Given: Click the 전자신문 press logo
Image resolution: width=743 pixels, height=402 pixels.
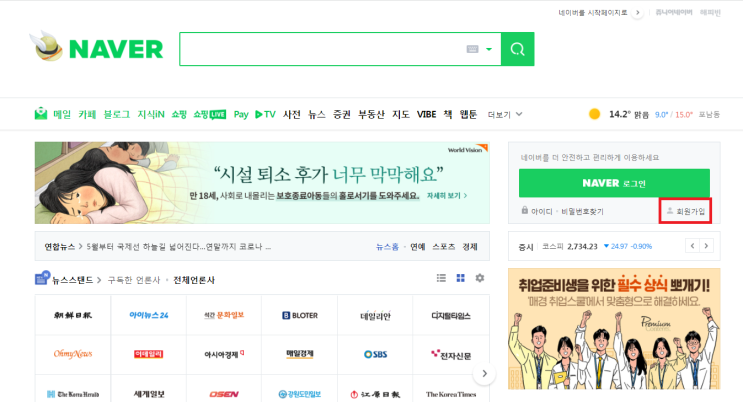Looking at the screenshot, I should (451, 355).
